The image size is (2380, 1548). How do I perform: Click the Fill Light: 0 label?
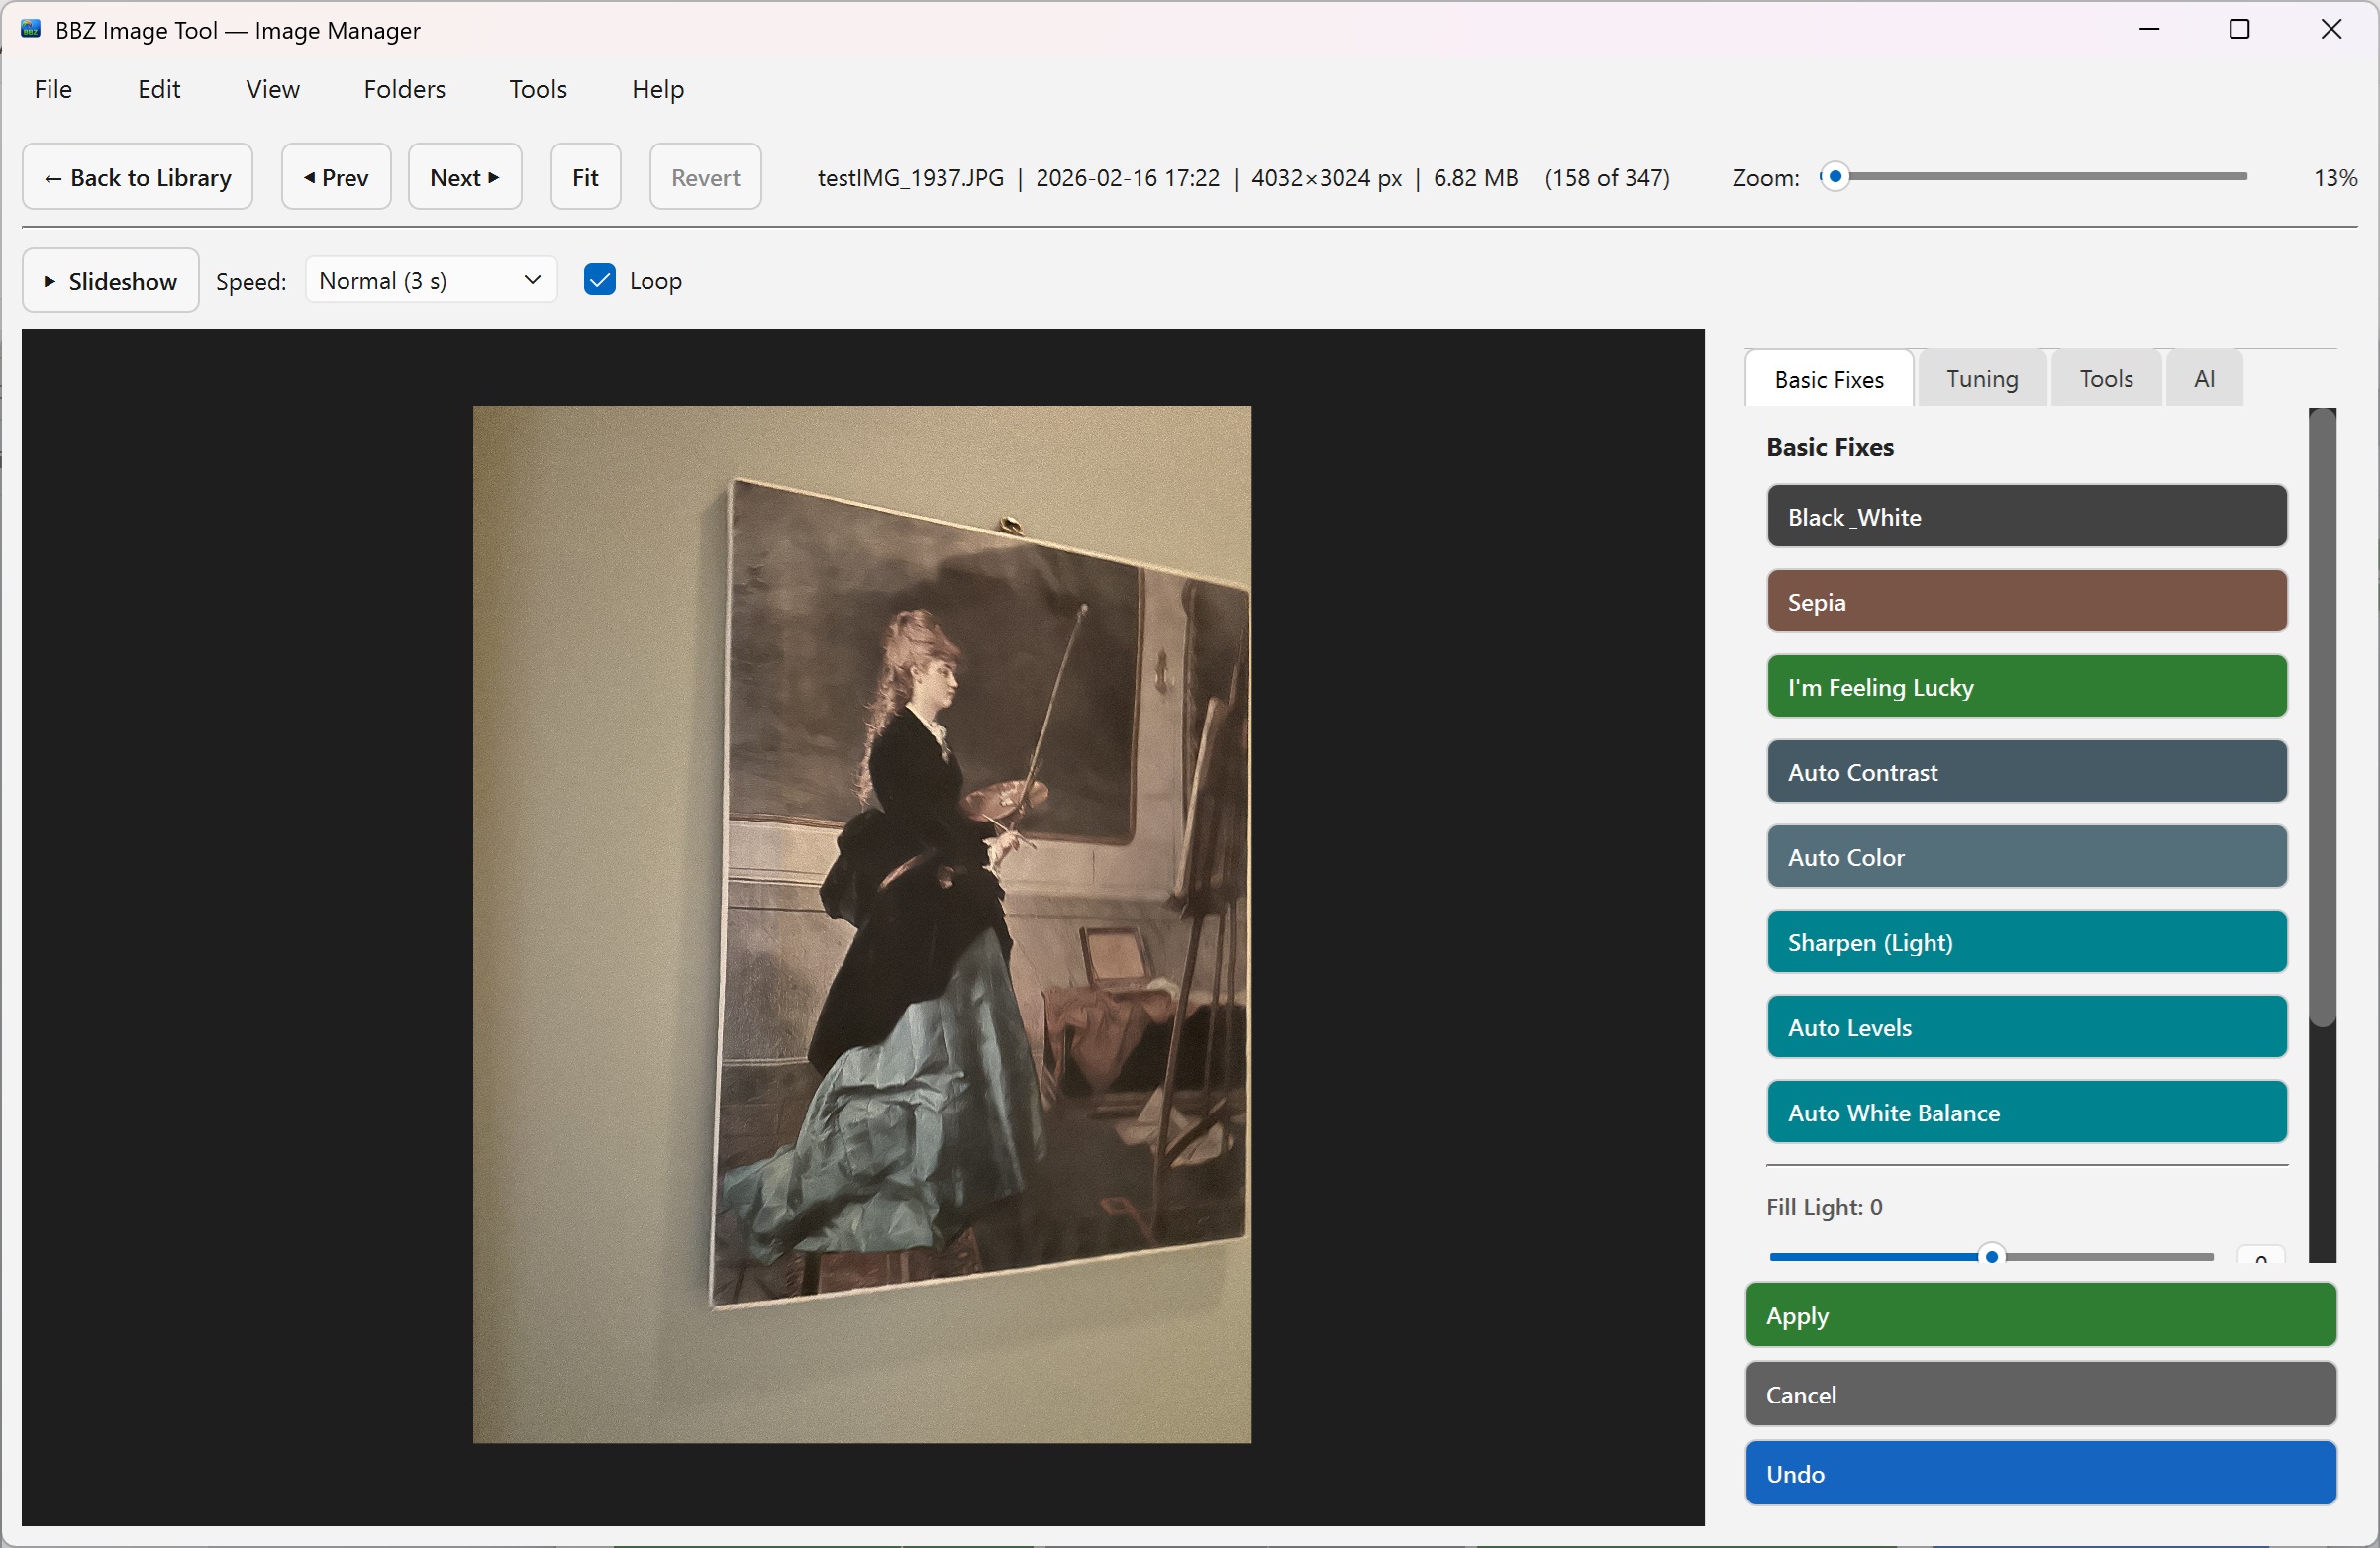click(1824, 1207)
